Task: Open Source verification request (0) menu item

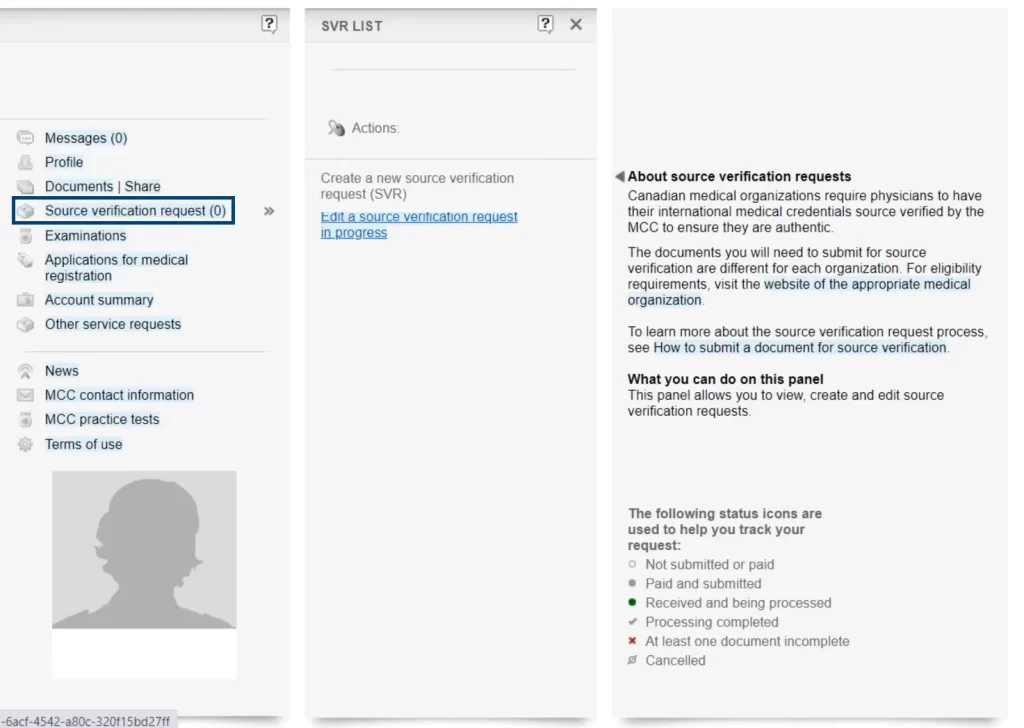Action: [134, 211]
